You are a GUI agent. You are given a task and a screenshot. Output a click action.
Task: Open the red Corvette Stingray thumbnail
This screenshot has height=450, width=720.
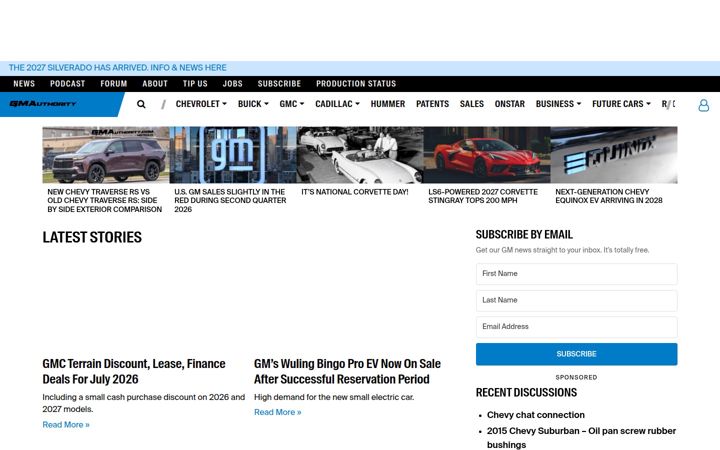point(487,155)
